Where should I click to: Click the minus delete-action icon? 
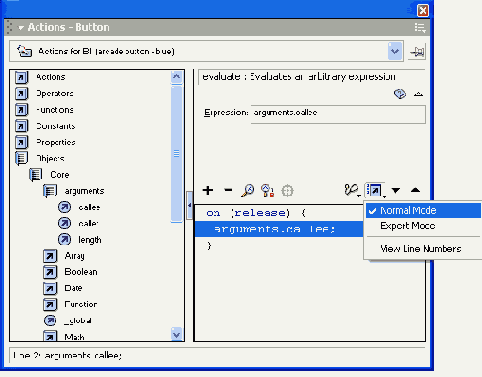point(228,190)
